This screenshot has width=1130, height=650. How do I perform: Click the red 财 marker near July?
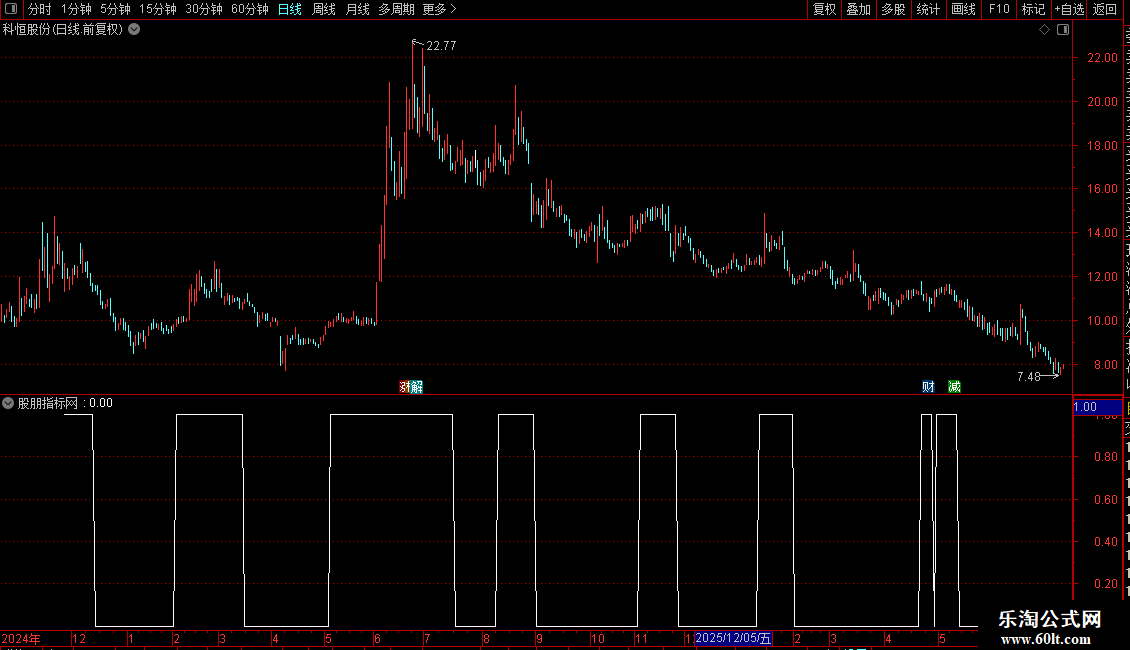click(404, 387)
